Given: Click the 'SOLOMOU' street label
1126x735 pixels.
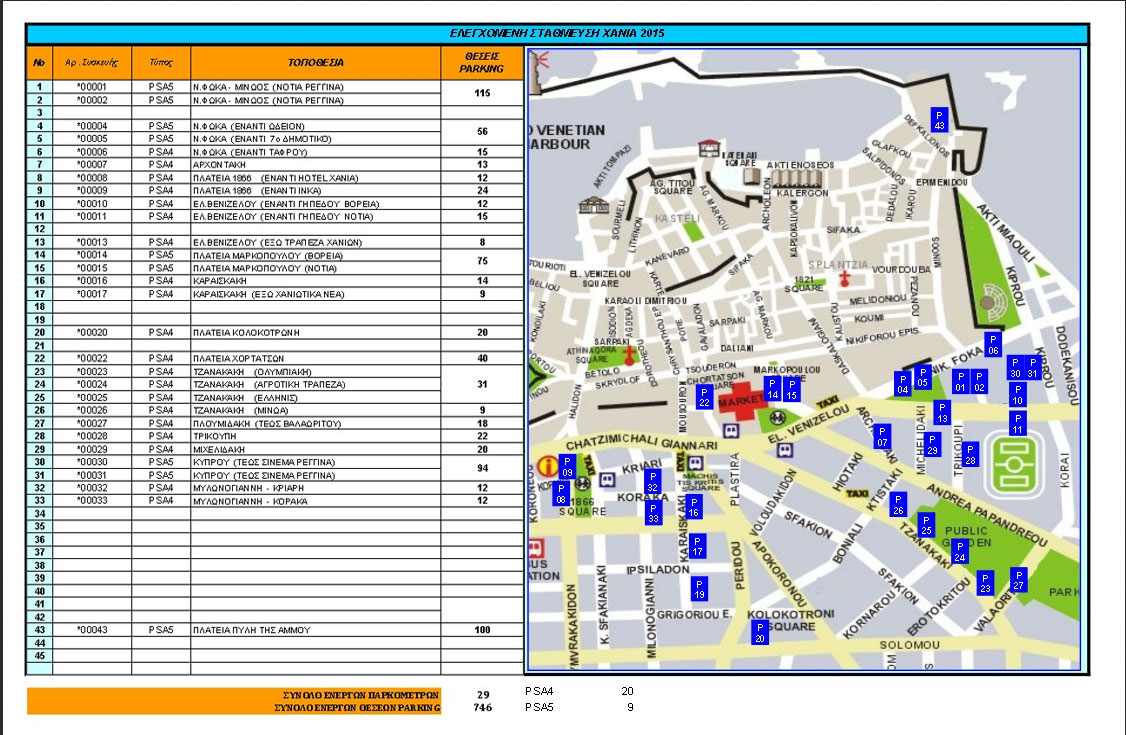Looking at the screenshot, I should (909, 645).
